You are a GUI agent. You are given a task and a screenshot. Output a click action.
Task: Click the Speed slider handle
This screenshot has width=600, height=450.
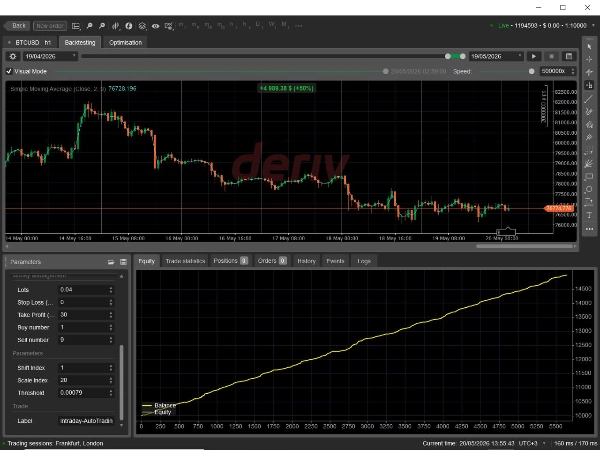532,71
